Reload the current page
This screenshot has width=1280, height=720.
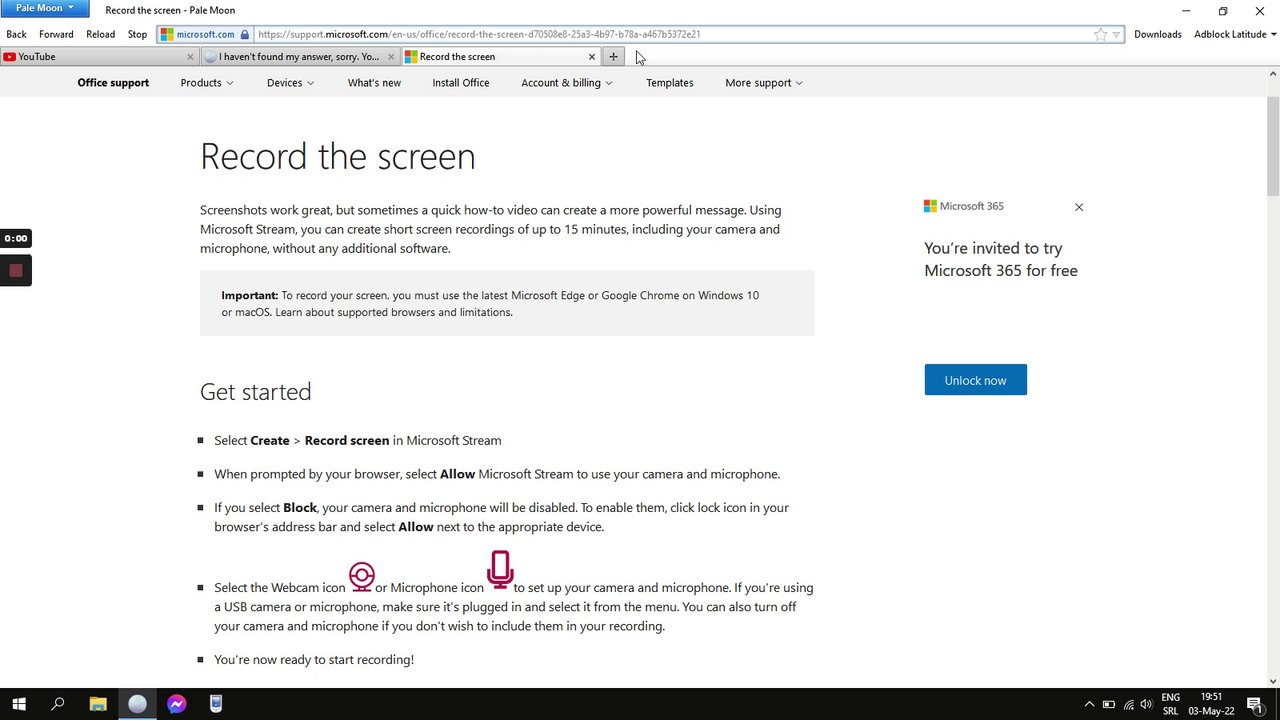(100, 34)
